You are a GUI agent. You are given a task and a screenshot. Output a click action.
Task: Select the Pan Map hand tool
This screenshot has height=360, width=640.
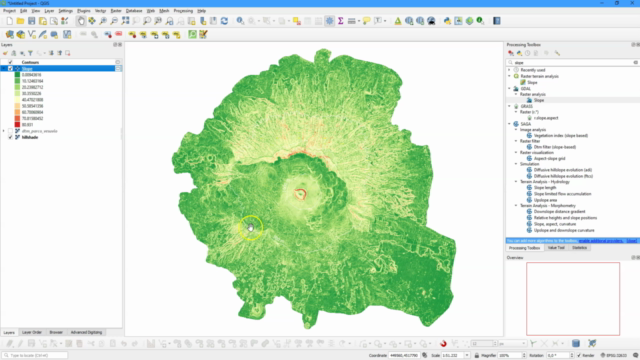coord(81,21)
